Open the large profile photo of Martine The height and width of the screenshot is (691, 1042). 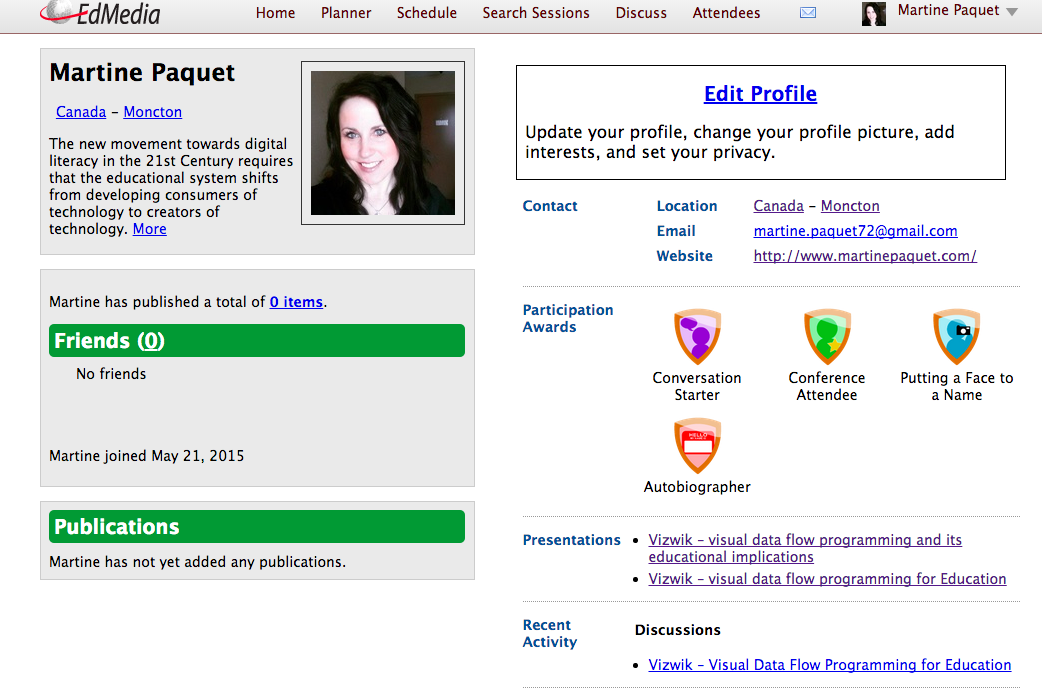click(x=383, y=143)
